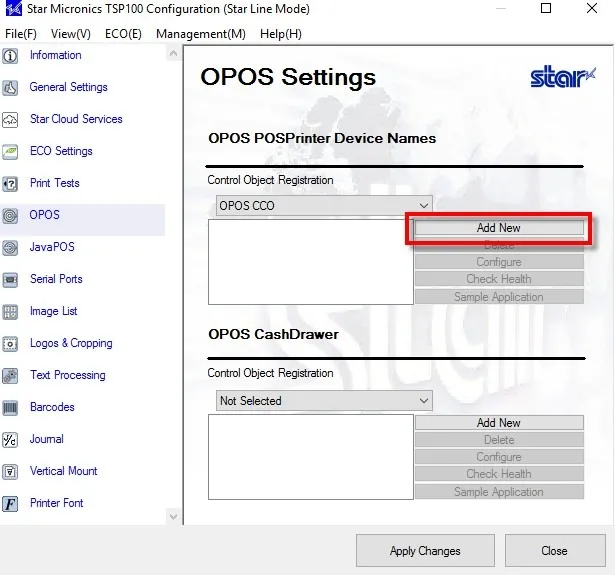615x575 pixels.
Task: Click the ECO Settings icon
Action: [x=10, y=152]
